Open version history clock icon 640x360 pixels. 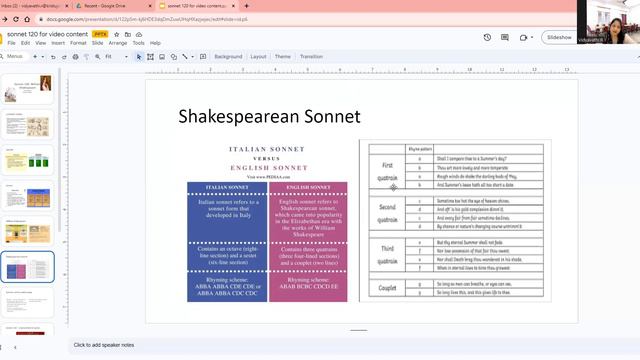(487, 38)
